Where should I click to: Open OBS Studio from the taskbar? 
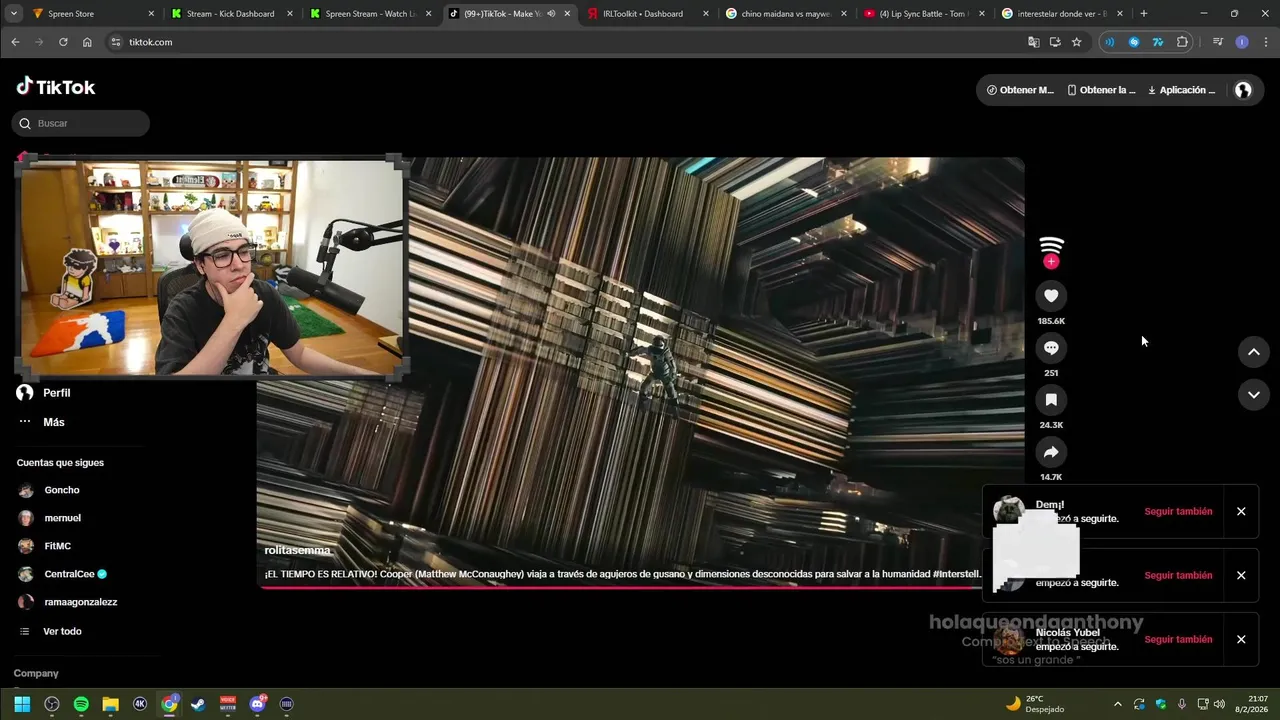(52, 704)
